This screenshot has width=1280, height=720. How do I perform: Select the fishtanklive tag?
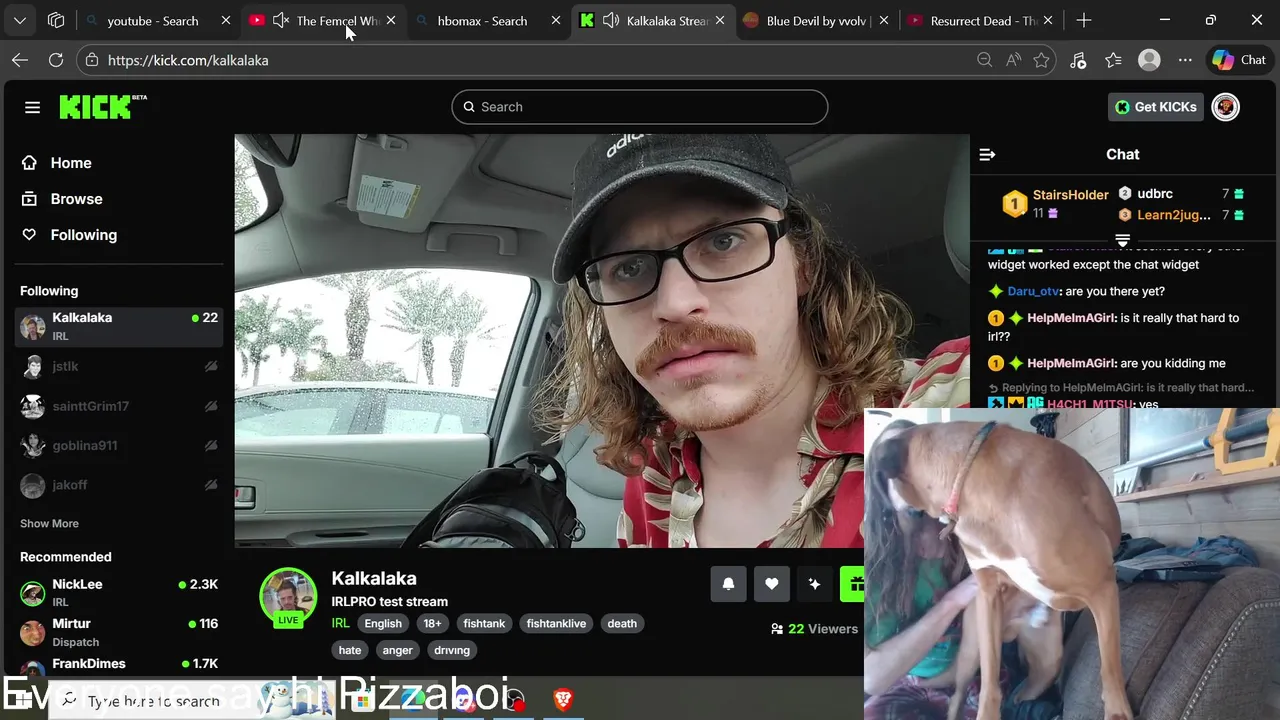coord(556,623)
